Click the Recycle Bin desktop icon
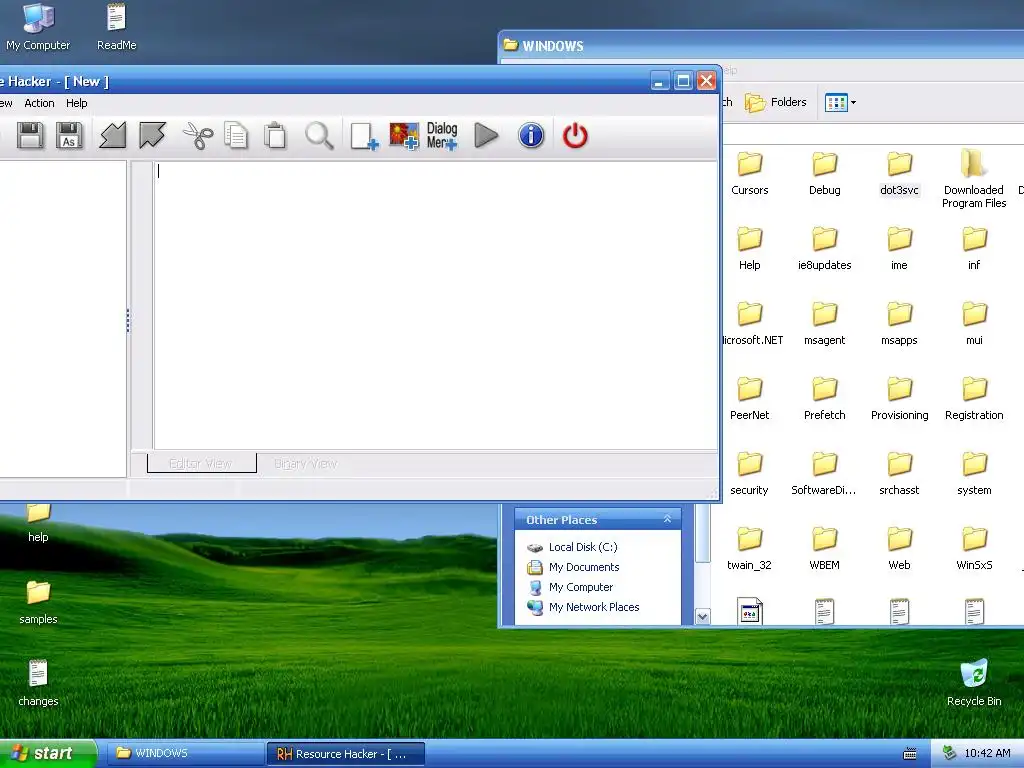The width and height of the screenshot is (1024, 768). 974,683
